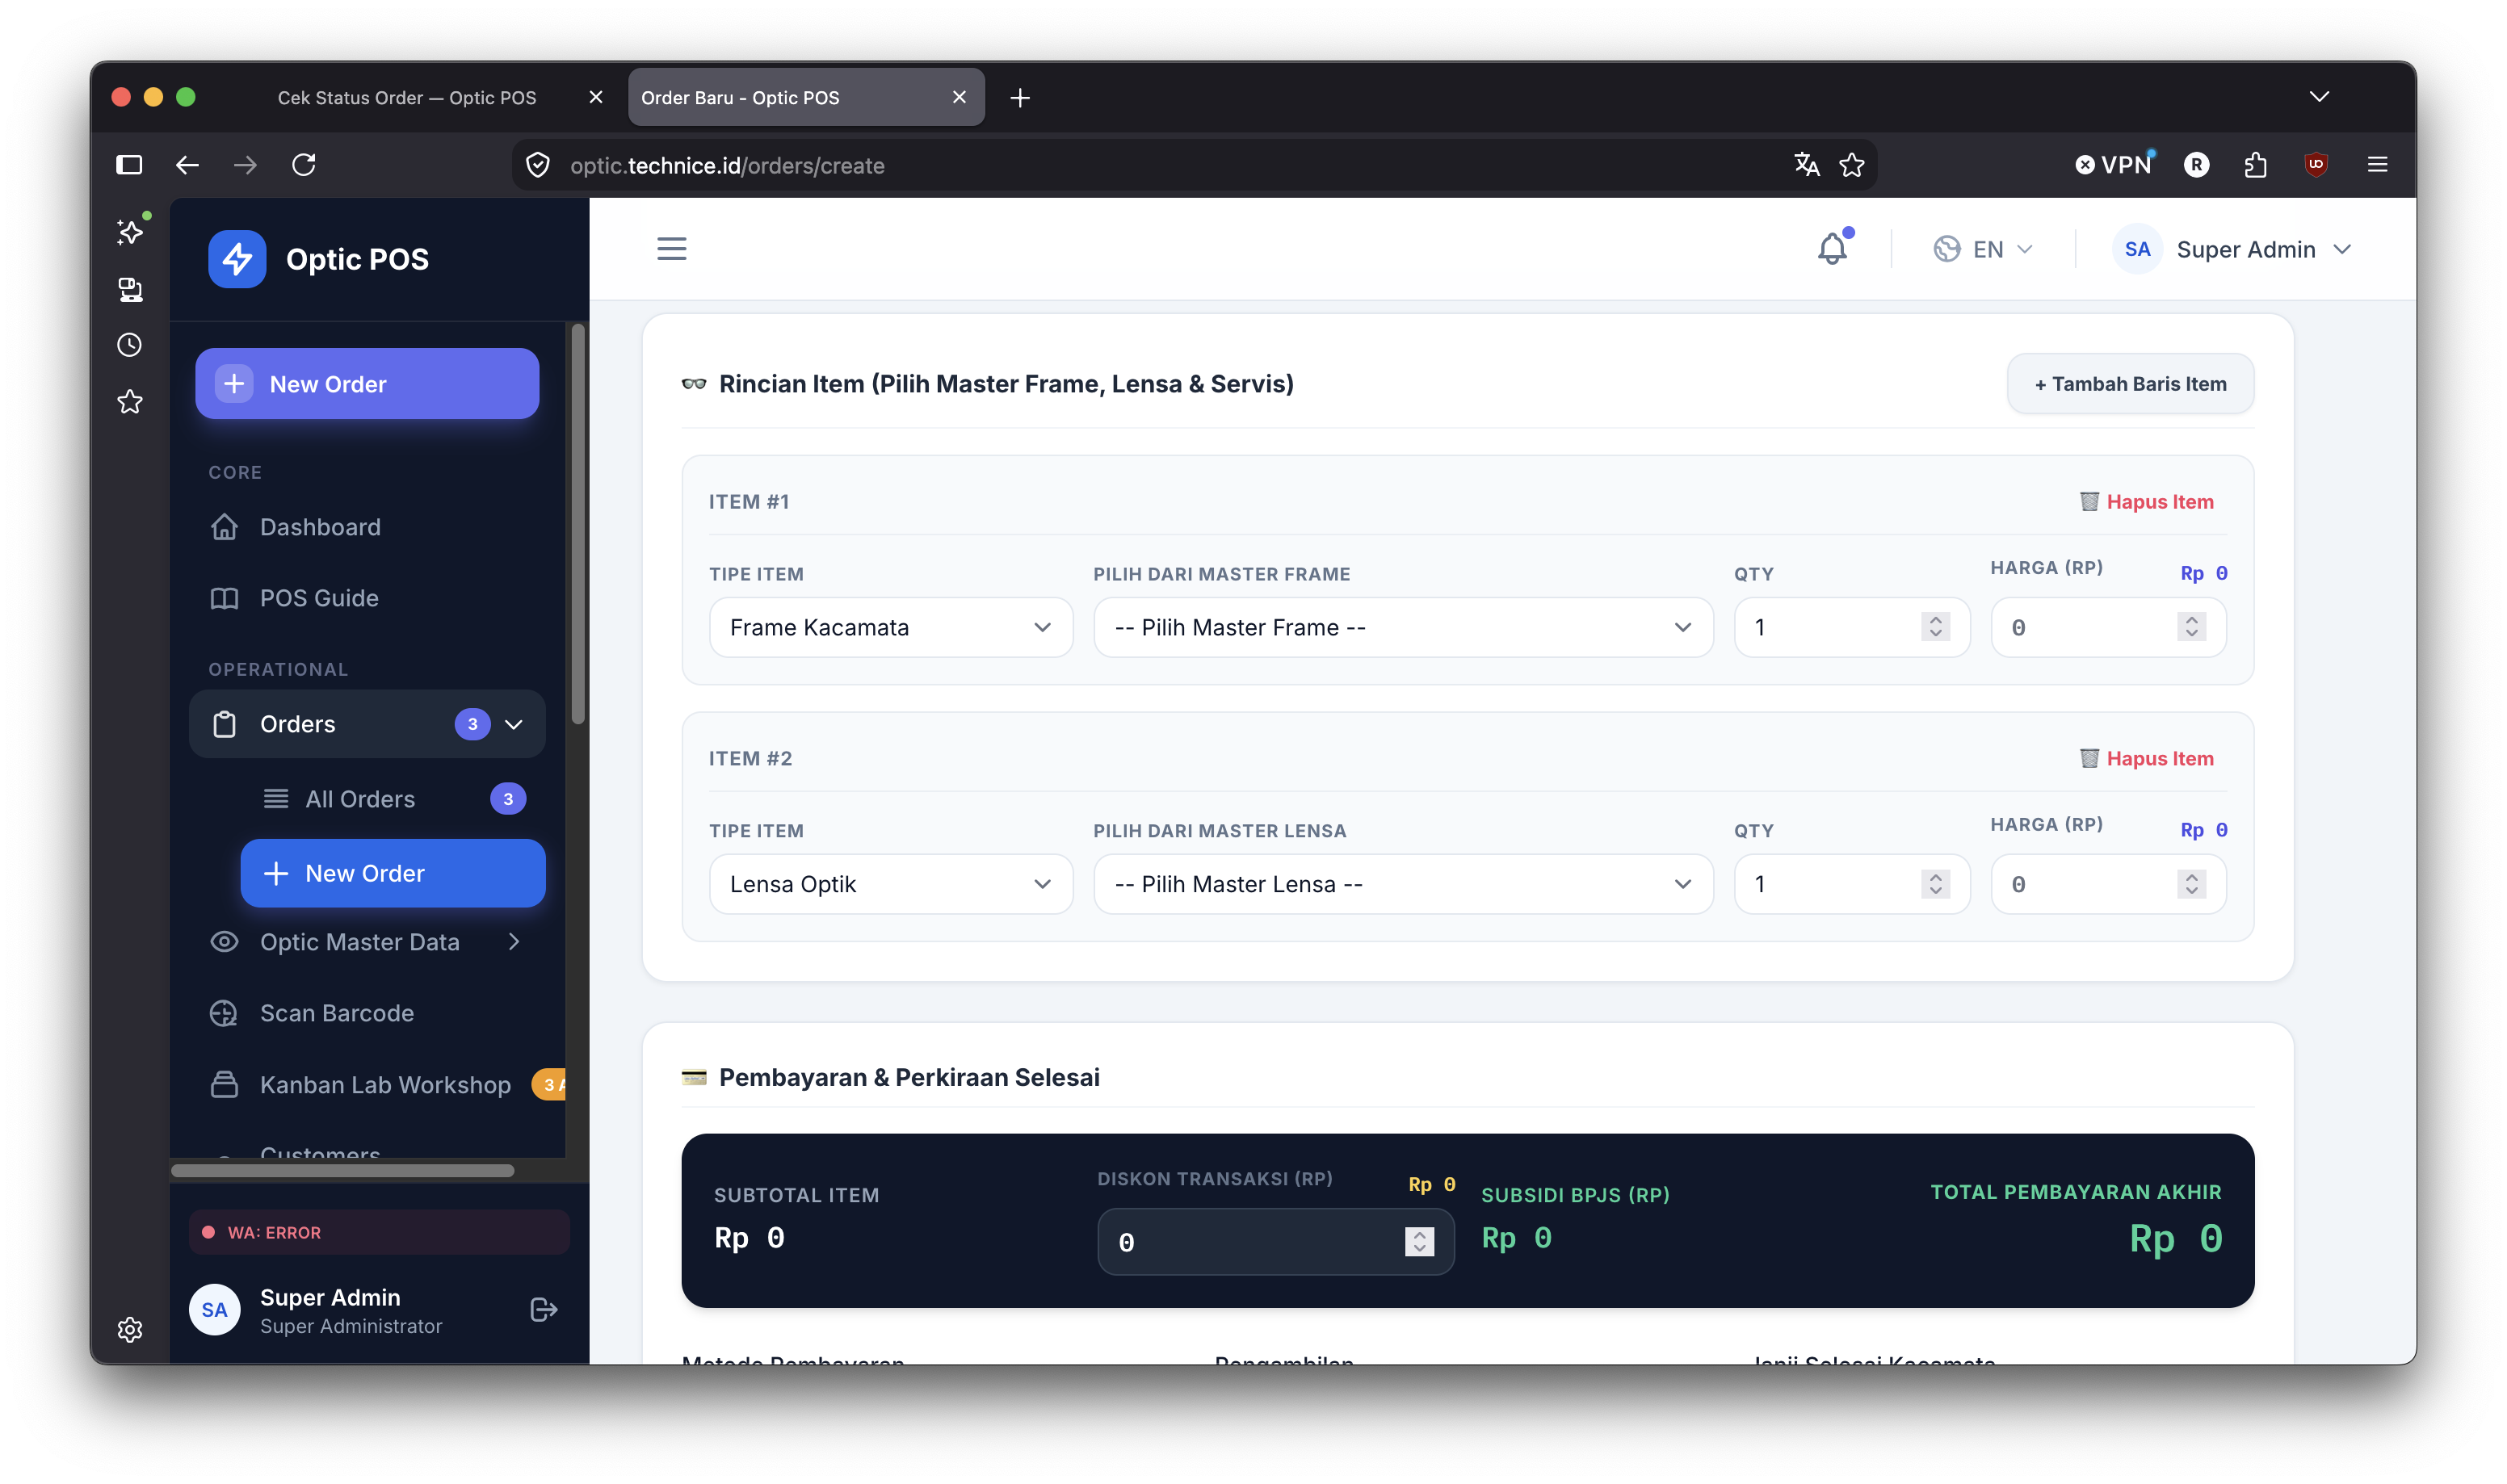The image size is (2507, 1484).
Task: Click the Diskon Transaksi input field
Action: (1275, 1242)
